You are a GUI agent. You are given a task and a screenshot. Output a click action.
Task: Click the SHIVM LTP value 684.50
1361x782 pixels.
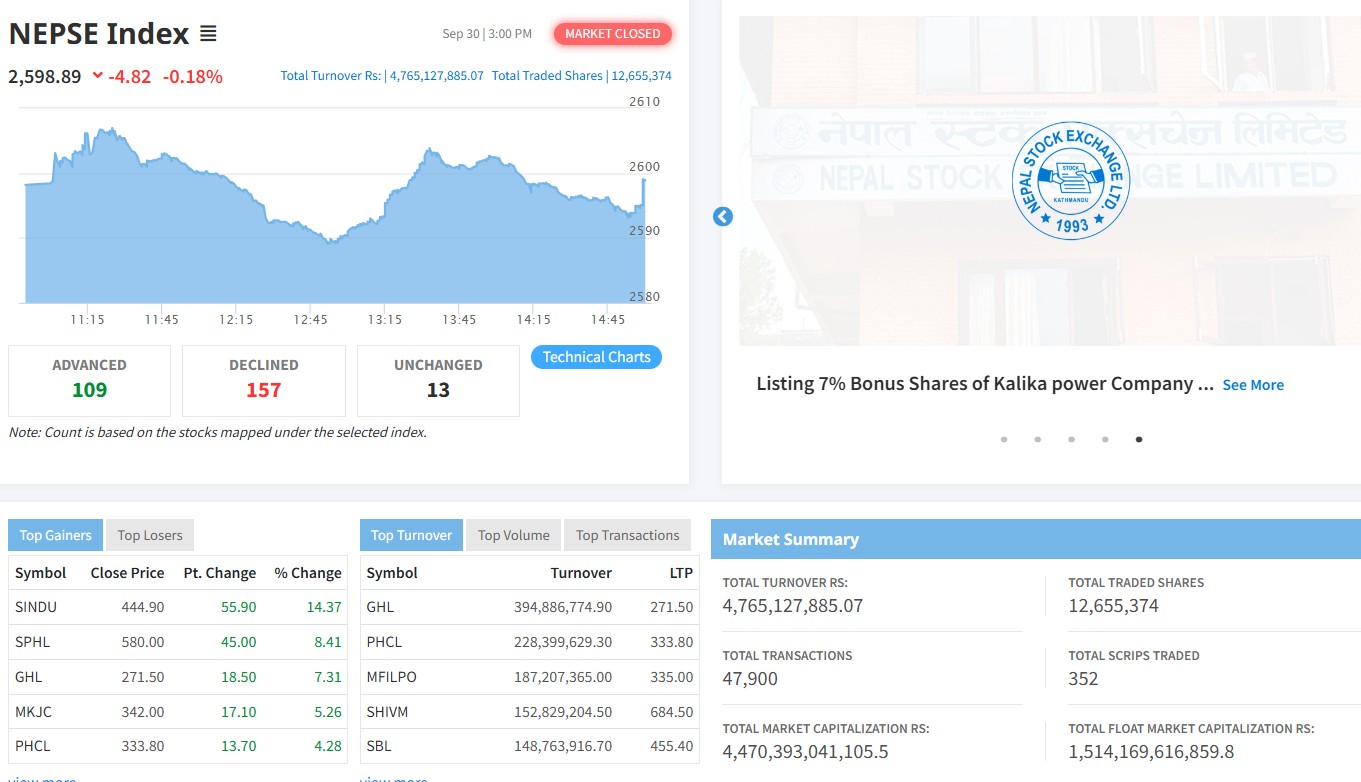click(672, 712)
